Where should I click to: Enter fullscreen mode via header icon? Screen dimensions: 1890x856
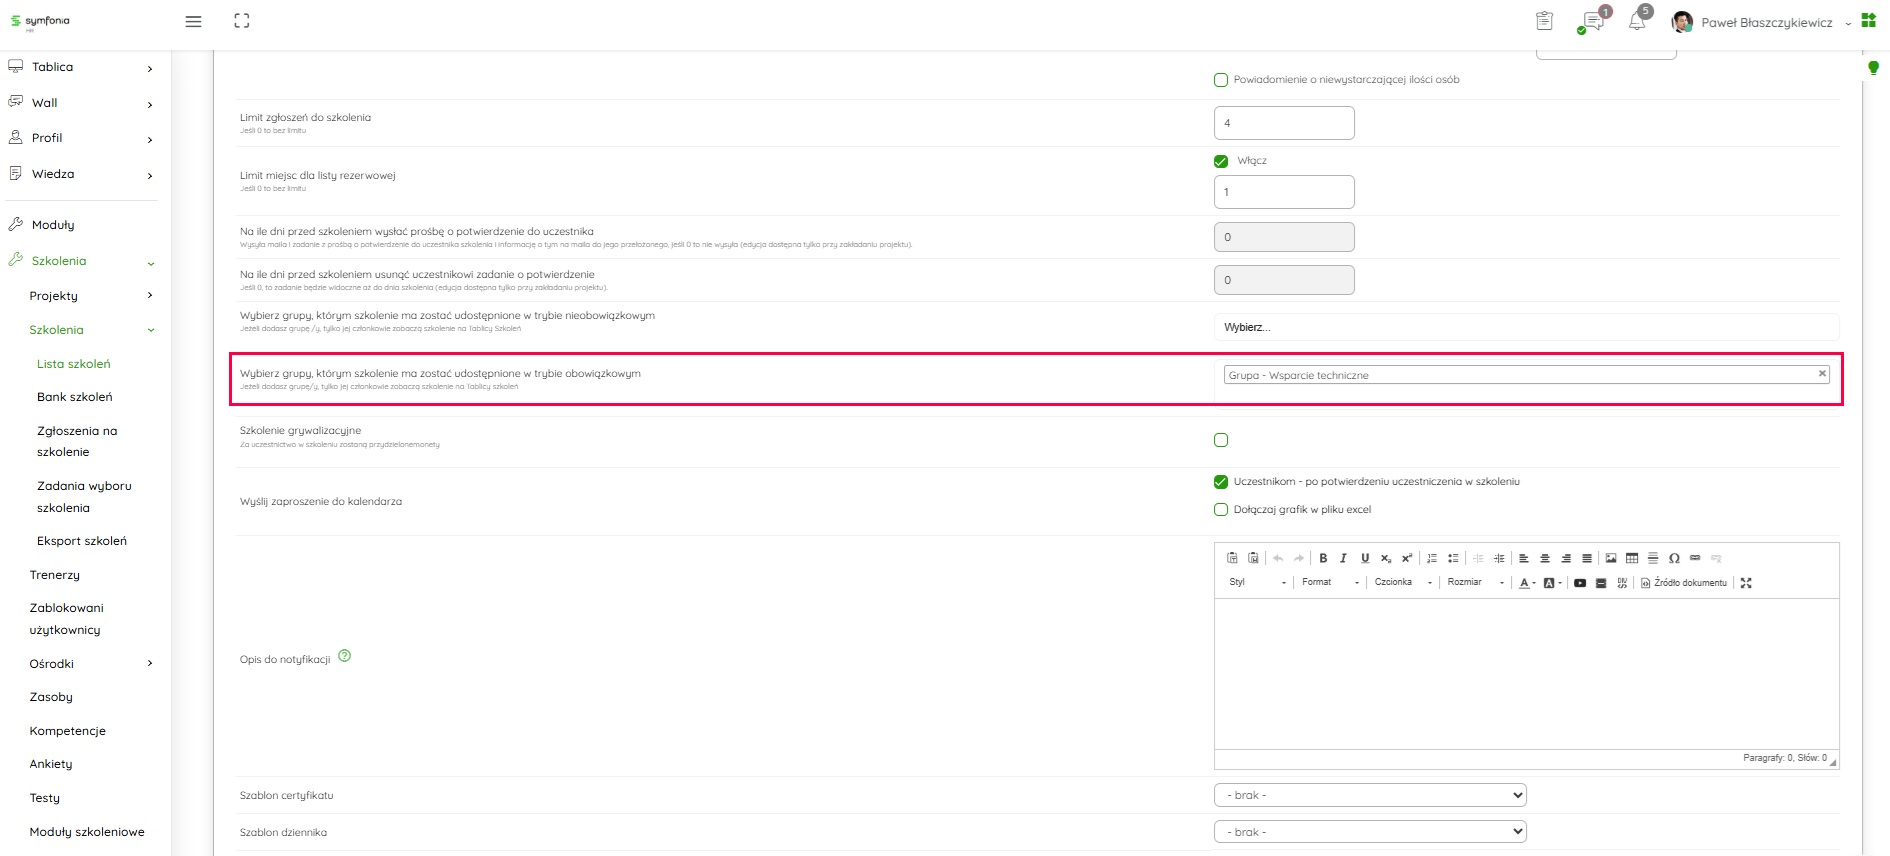click(242, 21)
